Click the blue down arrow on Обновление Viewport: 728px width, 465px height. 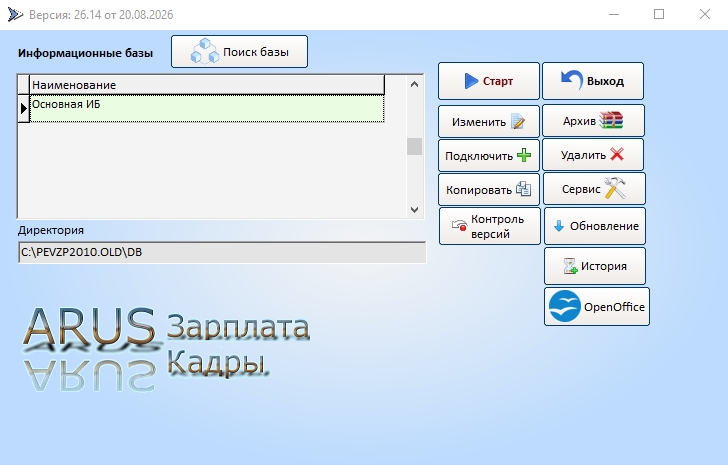click(559, 226)
